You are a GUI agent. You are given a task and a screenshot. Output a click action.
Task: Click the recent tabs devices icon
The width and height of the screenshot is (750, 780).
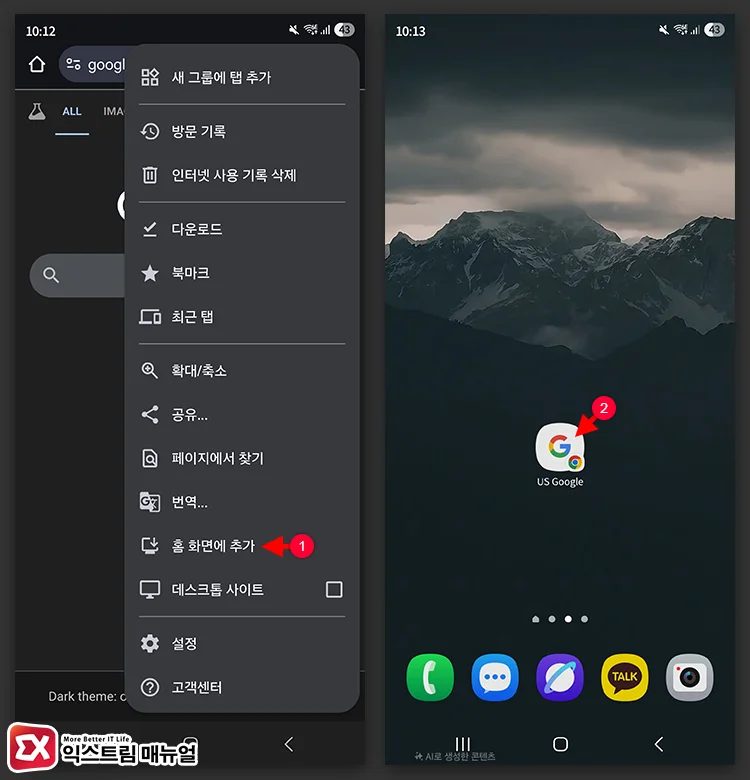[150, 317]
